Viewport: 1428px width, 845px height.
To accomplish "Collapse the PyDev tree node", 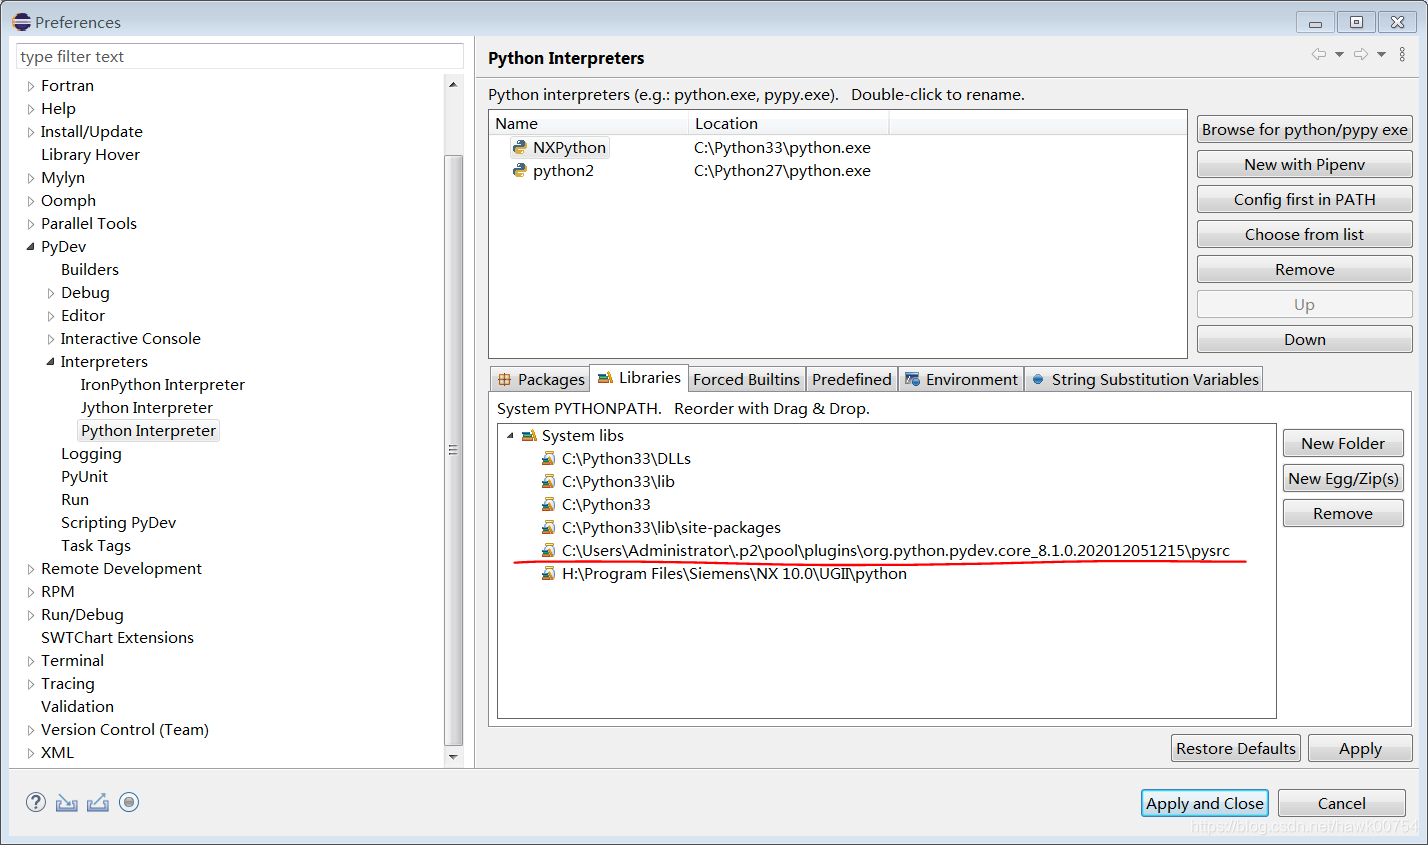I will tap(30, 247).
